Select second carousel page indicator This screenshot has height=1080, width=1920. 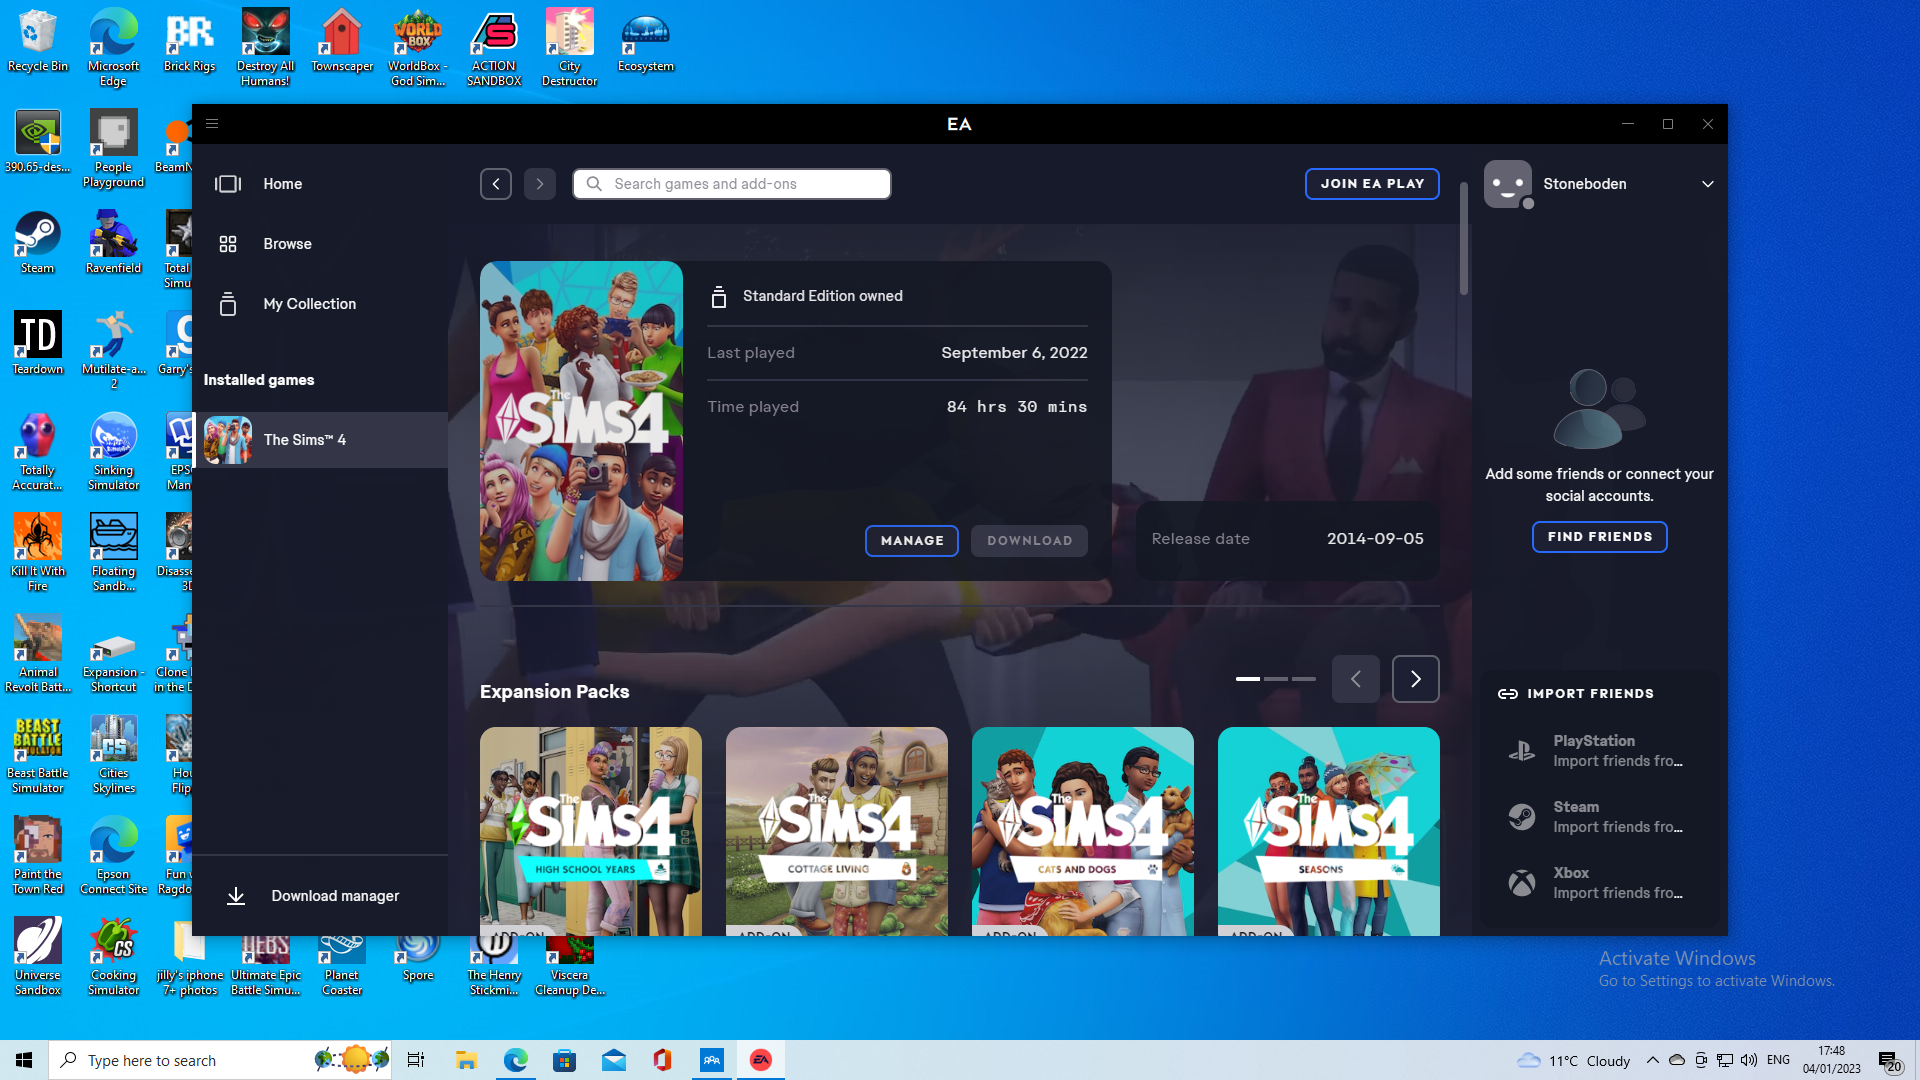pos(1275,679)
